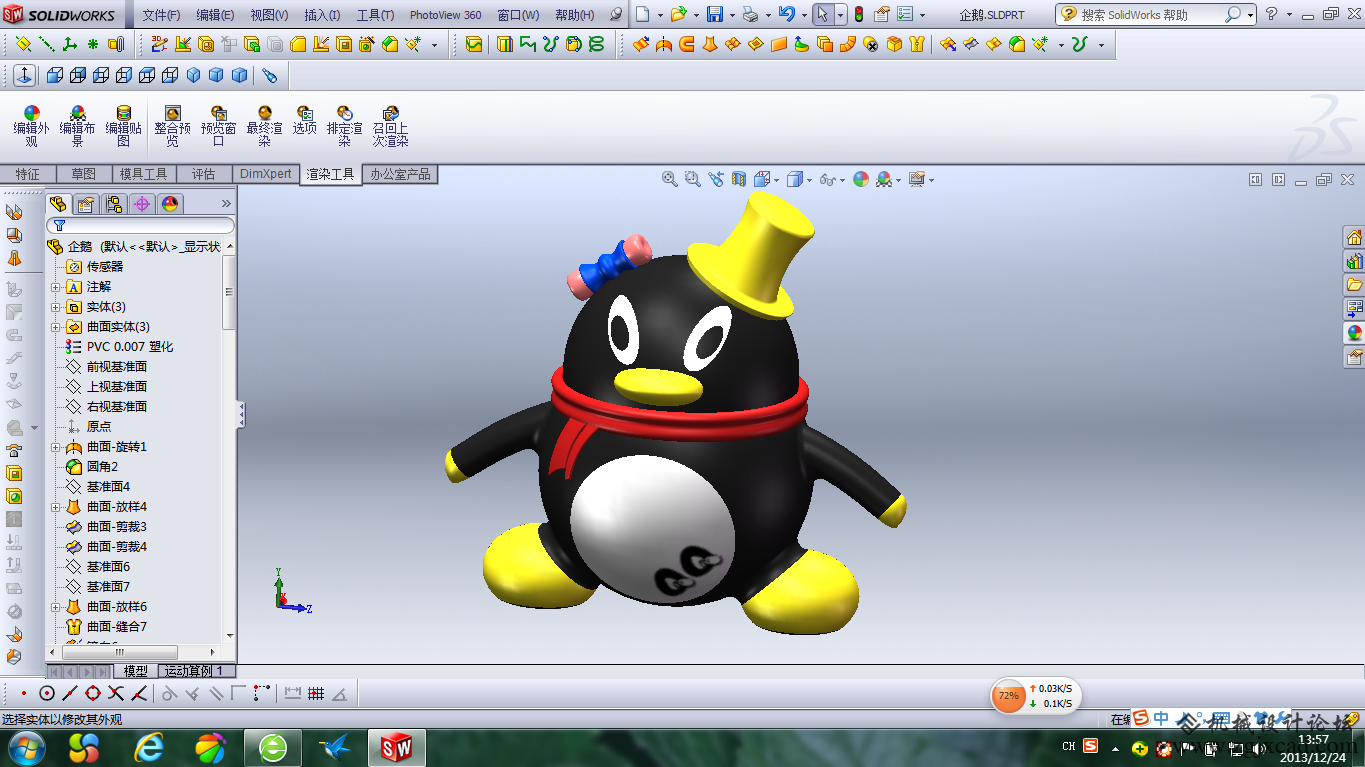
Task: Click the Internet Explorer taskbar icon
Action: coord(150,747)
